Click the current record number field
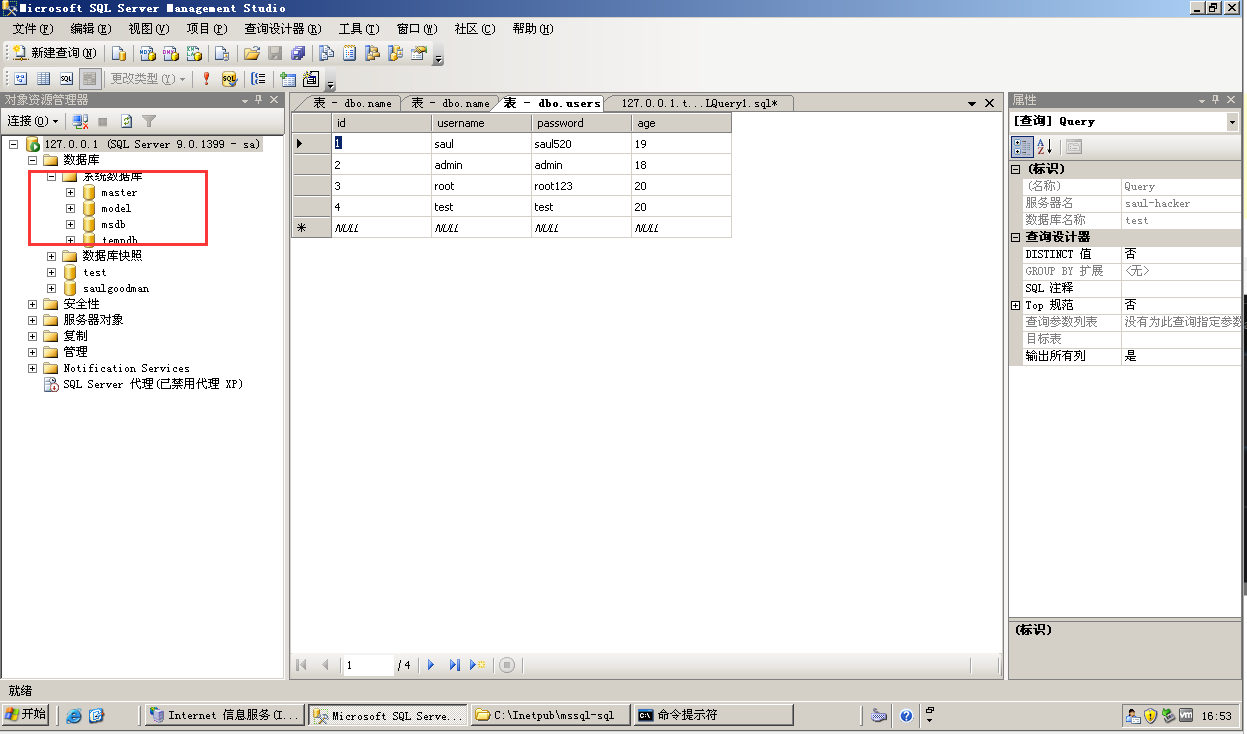This screenshot has height=734, width=1247. [x=367, y=665]
